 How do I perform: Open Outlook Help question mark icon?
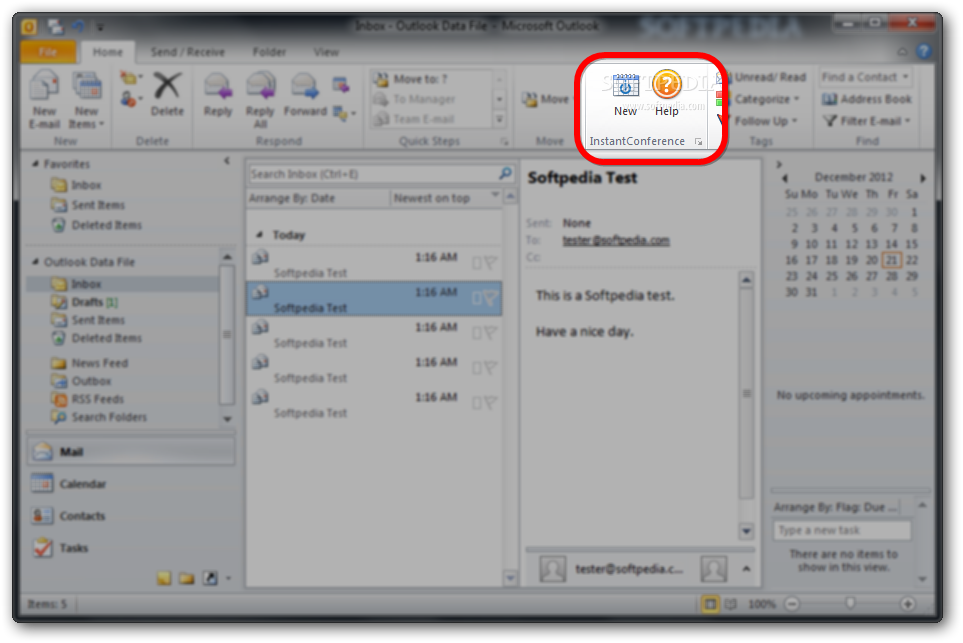(x=924, y=52)
